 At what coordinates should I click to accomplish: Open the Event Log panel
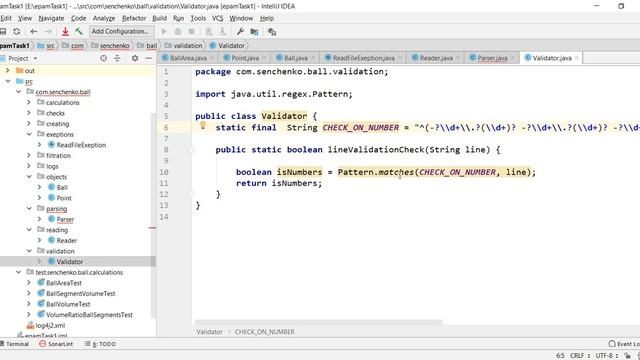point(624,344)
